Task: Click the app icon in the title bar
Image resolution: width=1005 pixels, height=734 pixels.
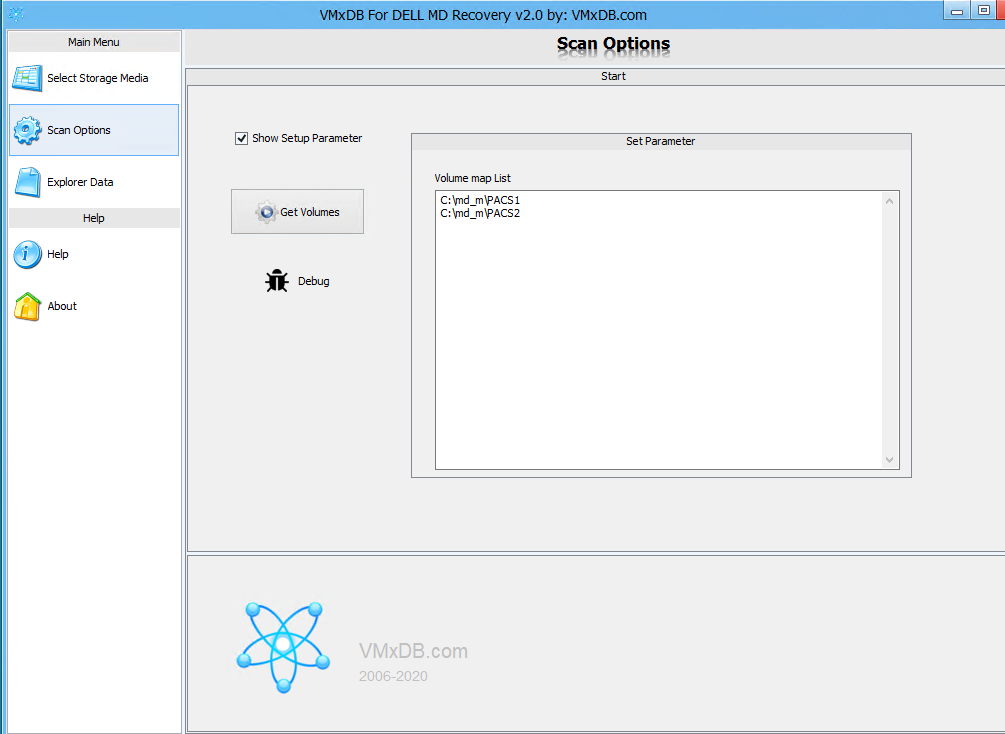Action: (17, 13)
